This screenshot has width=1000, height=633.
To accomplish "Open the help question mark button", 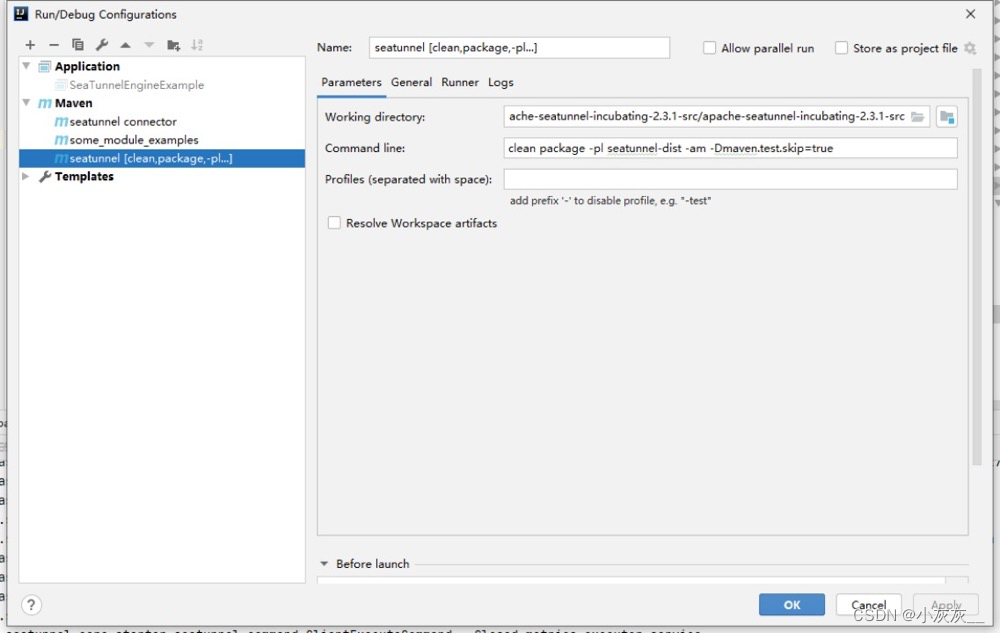I will coord(31,604).
